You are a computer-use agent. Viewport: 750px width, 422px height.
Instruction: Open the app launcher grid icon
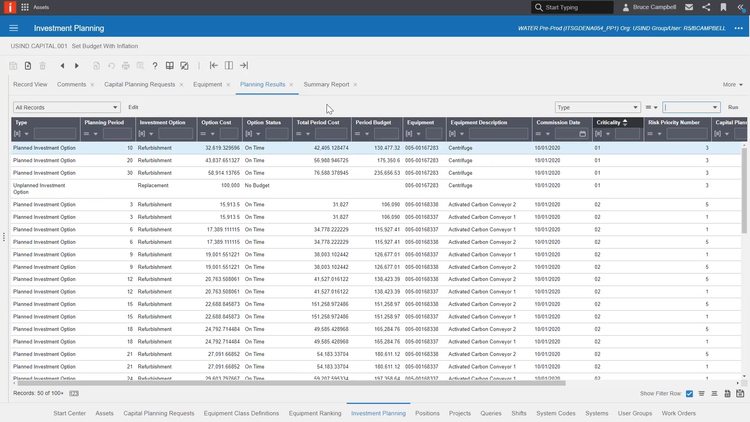click(x=25, y=7)
